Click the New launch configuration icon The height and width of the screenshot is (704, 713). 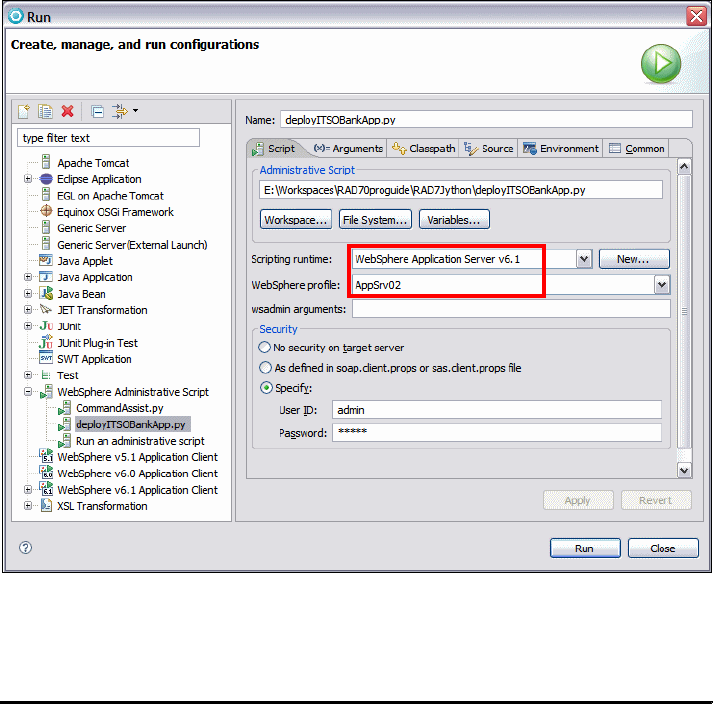(24, 111)
